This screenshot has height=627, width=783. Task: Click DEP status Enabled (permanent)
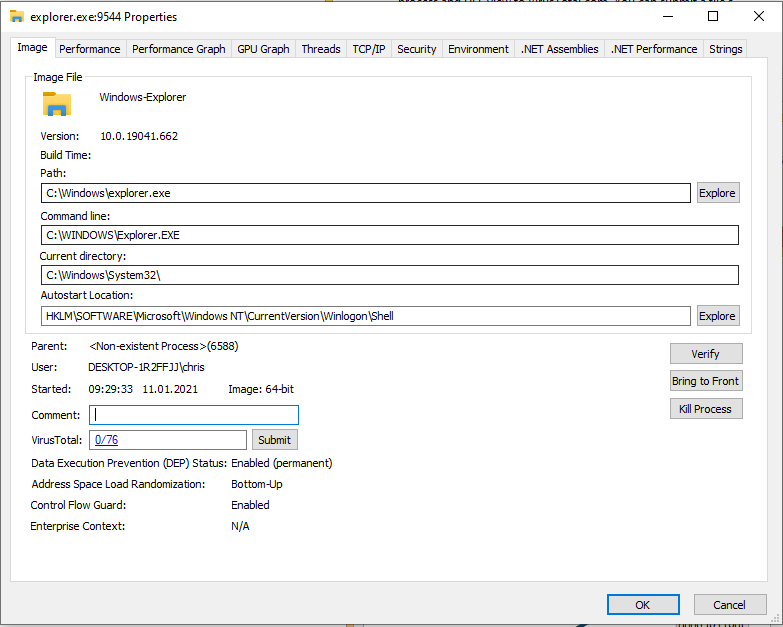coord(282,463)
